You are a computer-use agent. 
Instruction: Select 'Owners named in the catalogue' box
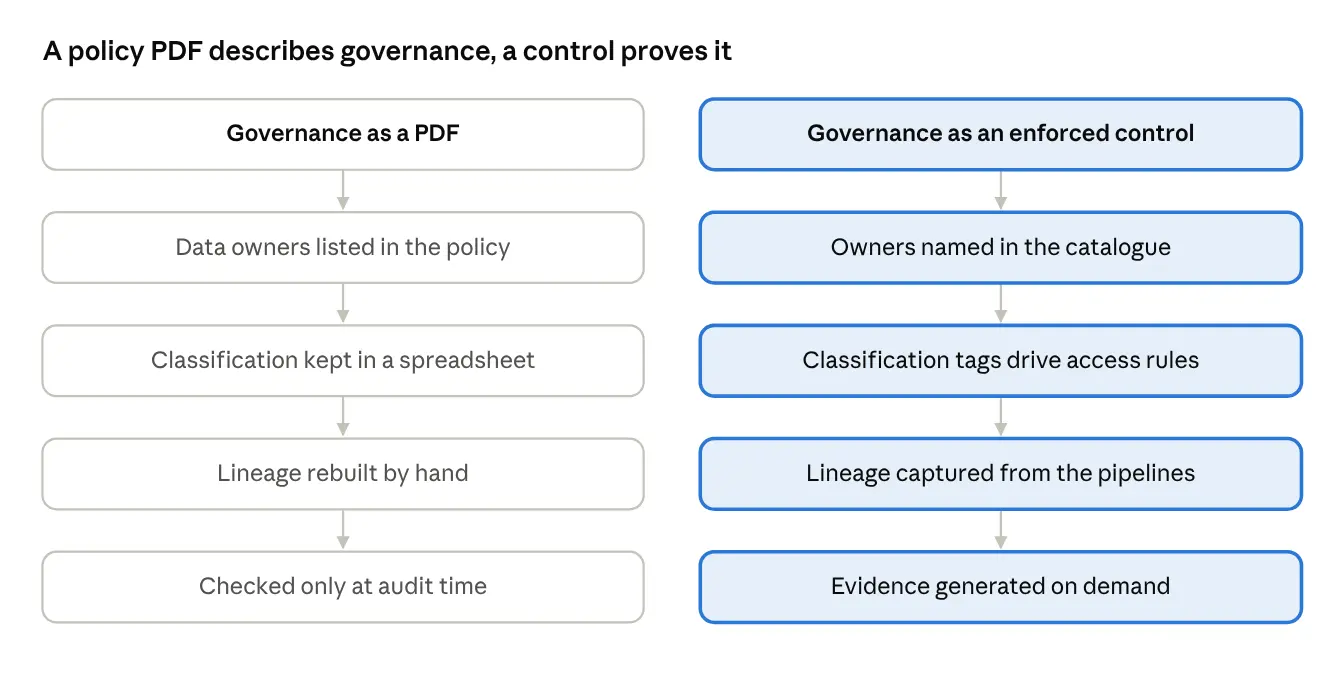coord(1001,247)
